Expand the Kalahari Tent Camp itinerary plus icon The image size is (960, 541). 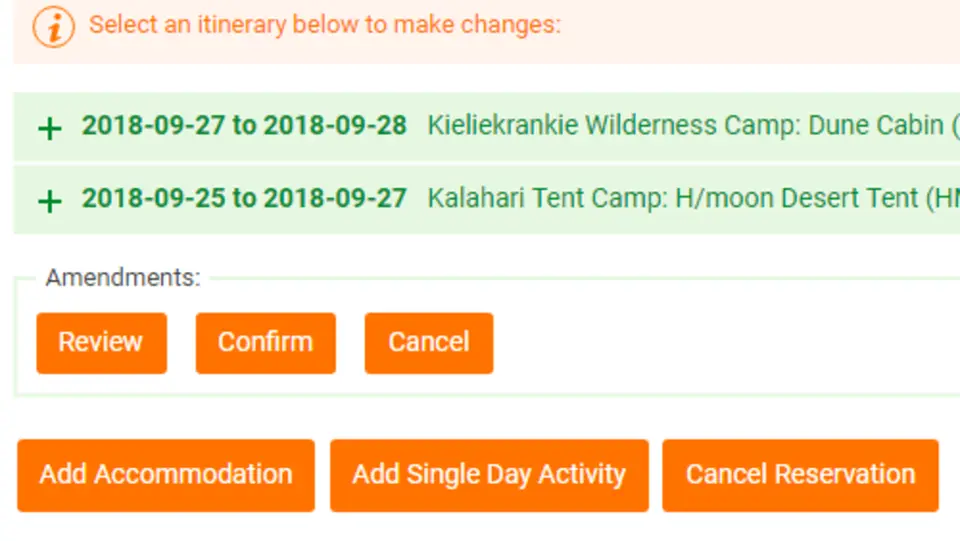tap(50, 201)
